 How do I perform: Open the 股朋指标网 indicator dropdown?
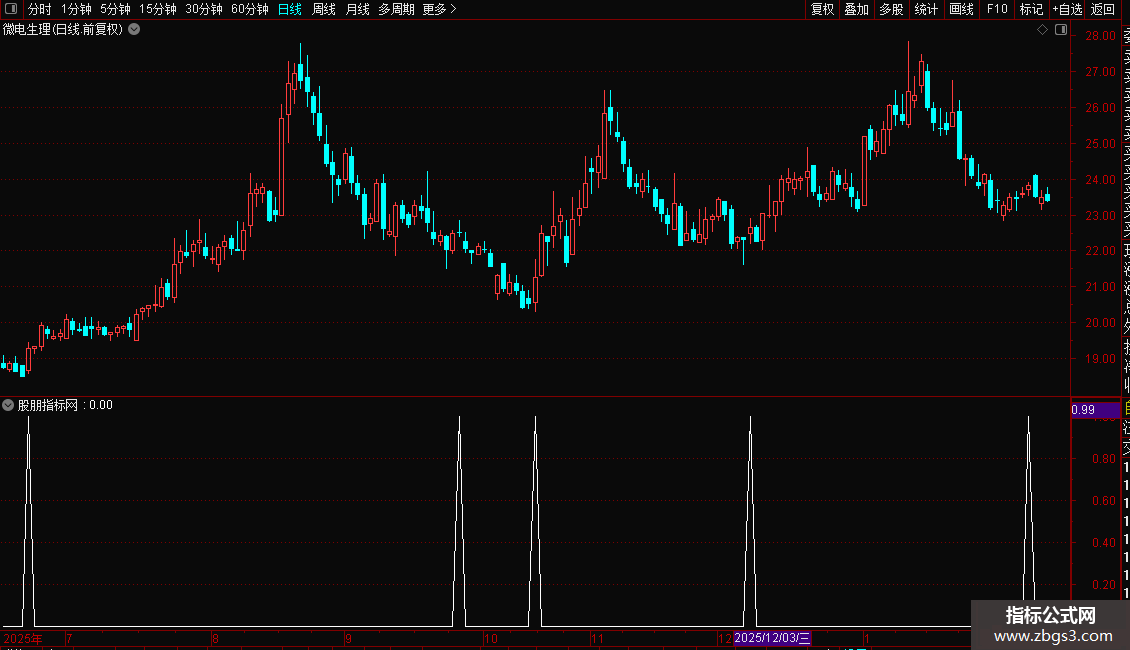tap(8, 405)
